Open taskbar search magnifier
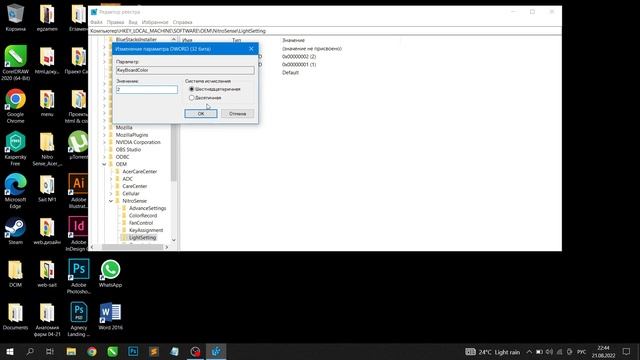 coord(30,351)
